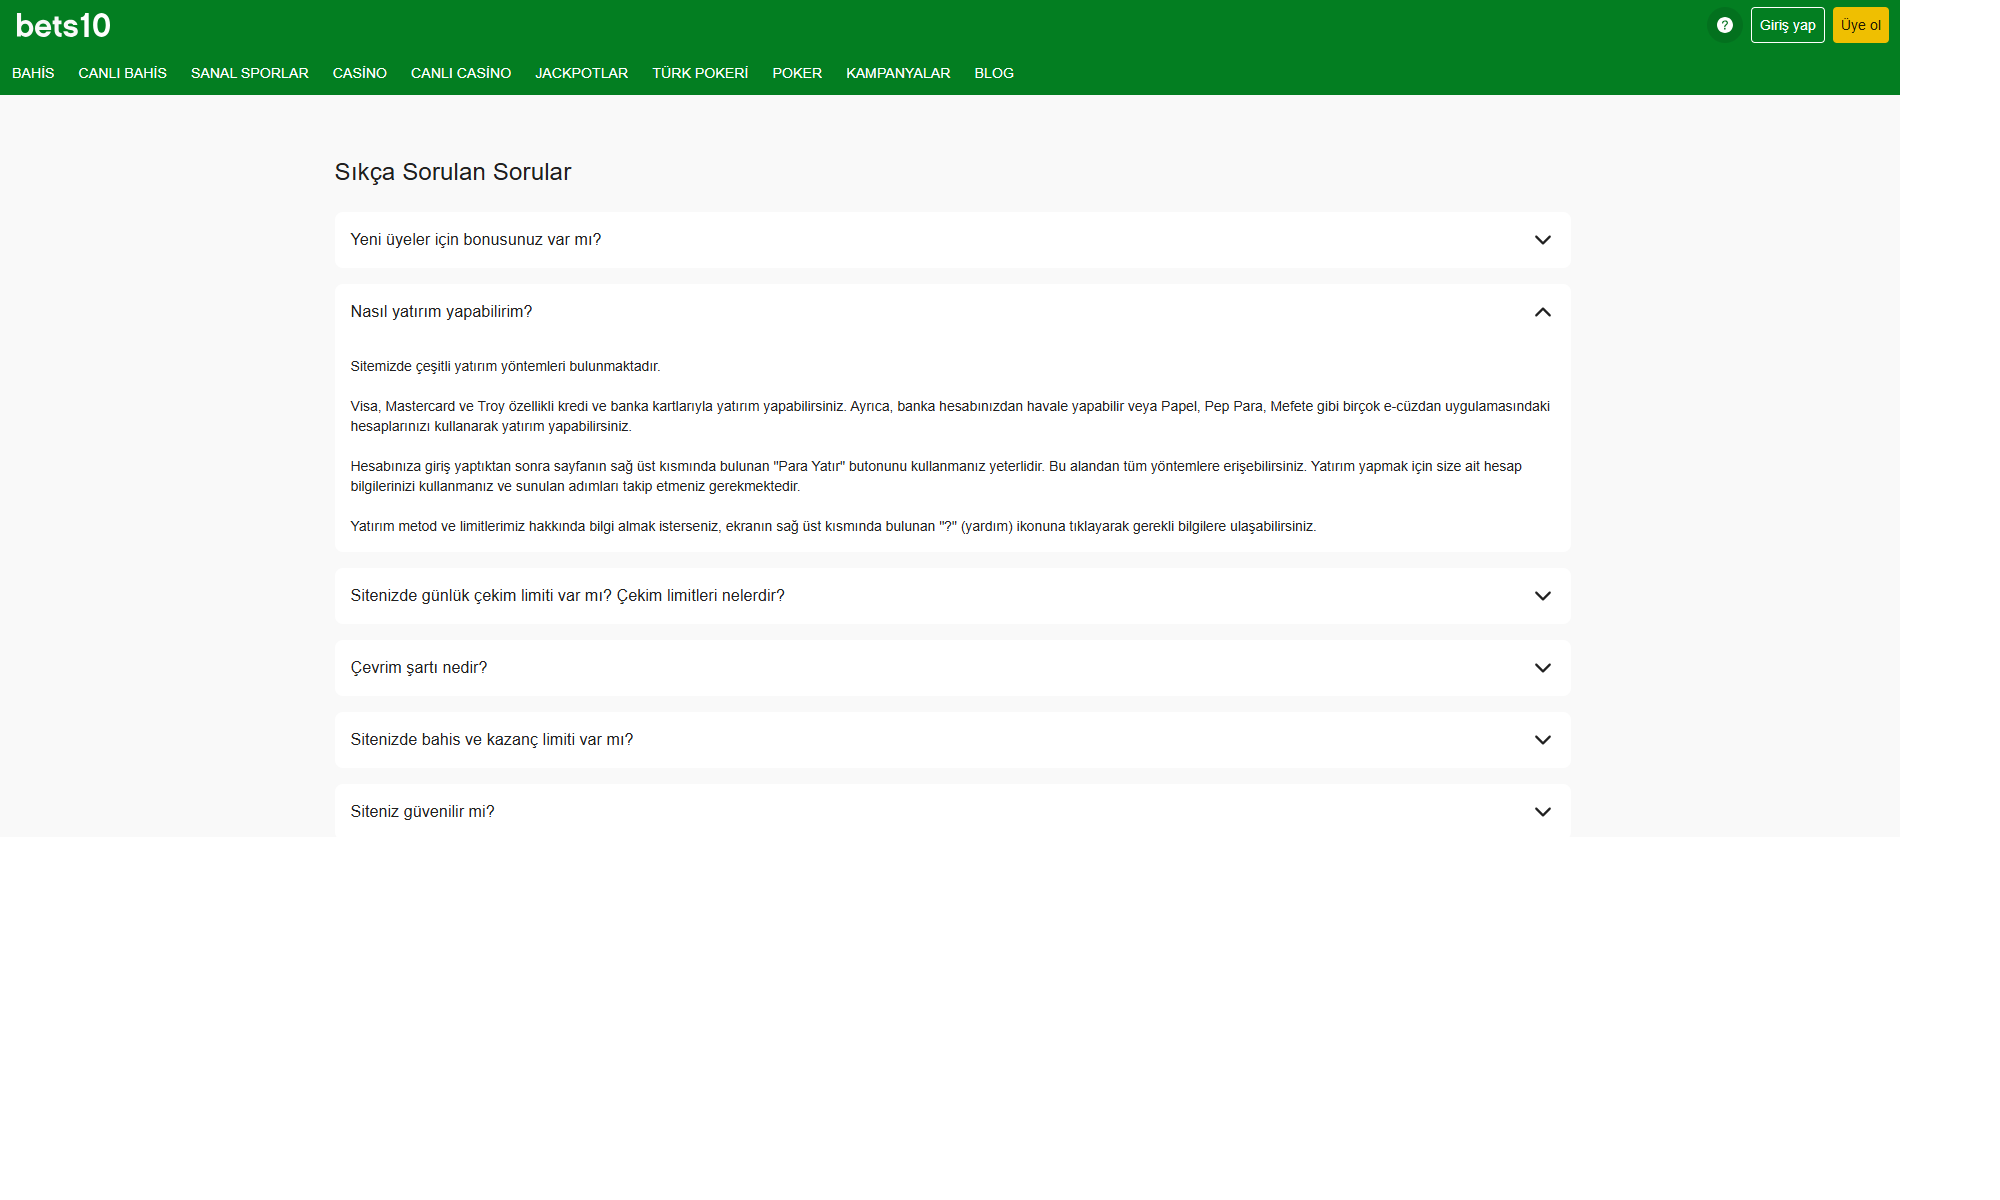
Task: Expand the 'Siteniz güvenilir mi?' chevron
Action: click(1542, 812)
